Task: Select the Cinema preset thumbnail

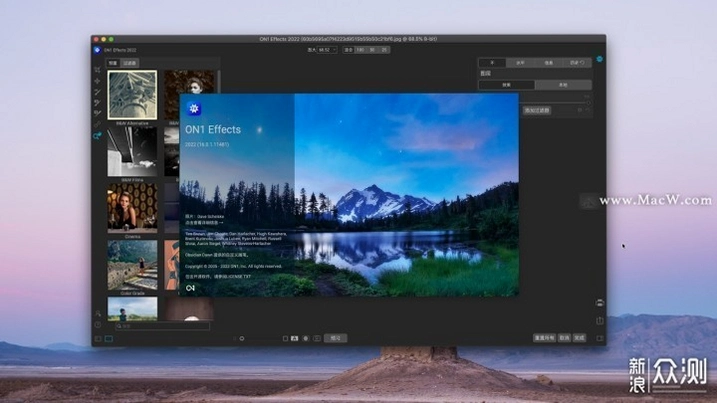Action: 132,208
